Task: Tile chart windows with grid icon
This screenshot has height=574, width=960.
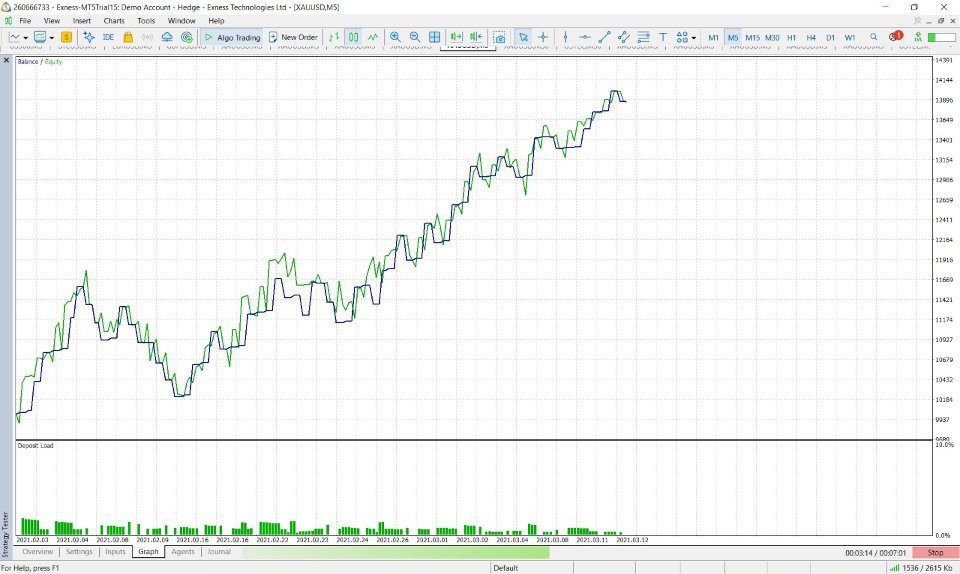Action: coord(435,37)
